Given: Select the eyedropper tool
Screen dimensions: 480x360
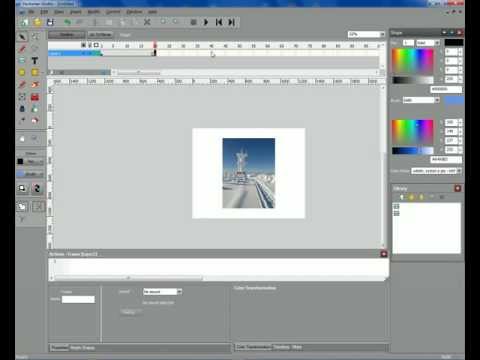Looking at the screenshot, I should tap(22, 121).
